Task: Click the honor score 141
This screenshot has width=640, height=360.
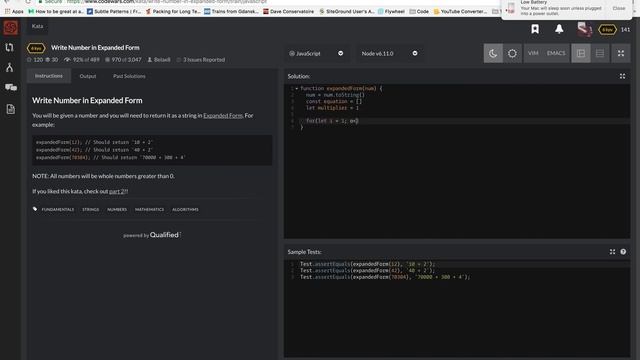Action: [x=625, y=29]
